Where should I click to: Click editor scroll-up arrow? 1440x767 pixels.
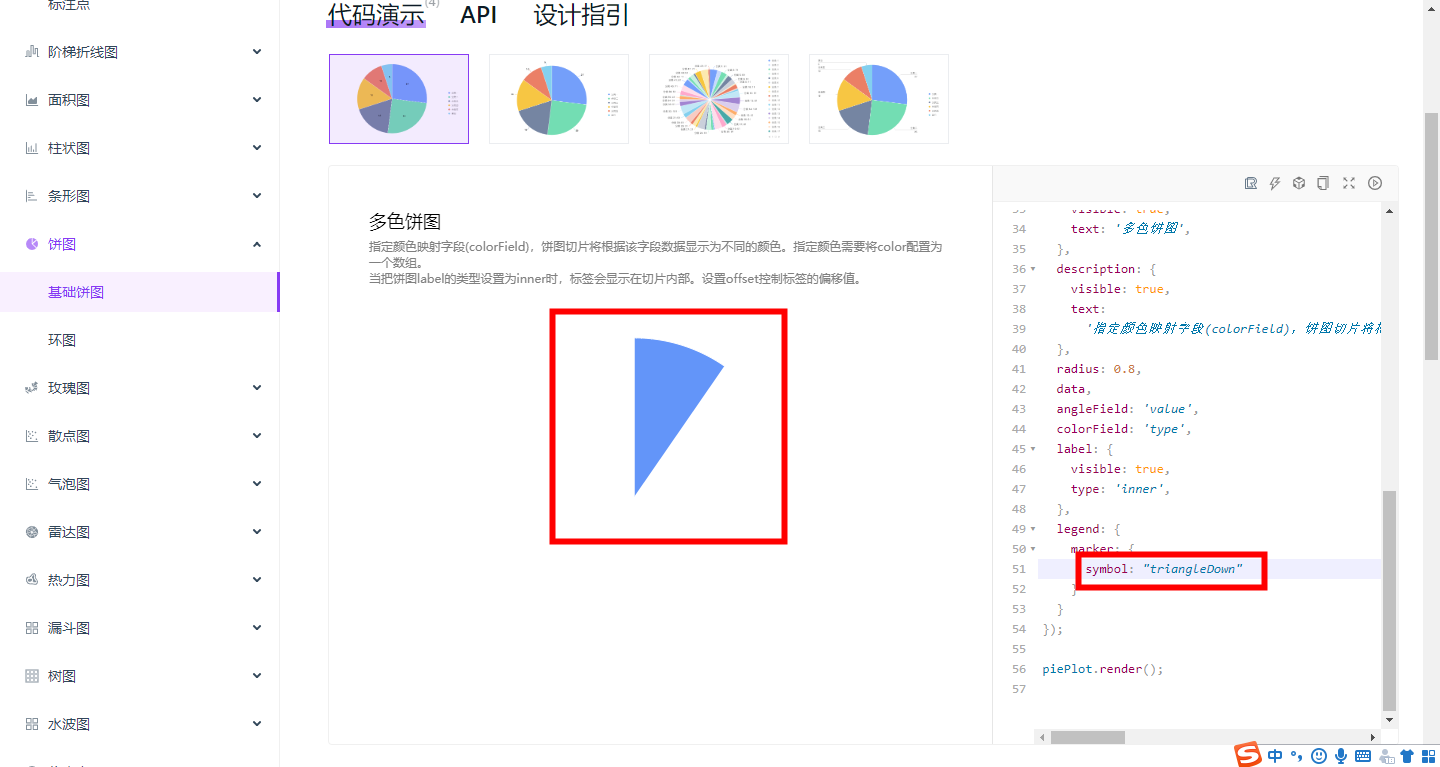tap(1389, 210)
